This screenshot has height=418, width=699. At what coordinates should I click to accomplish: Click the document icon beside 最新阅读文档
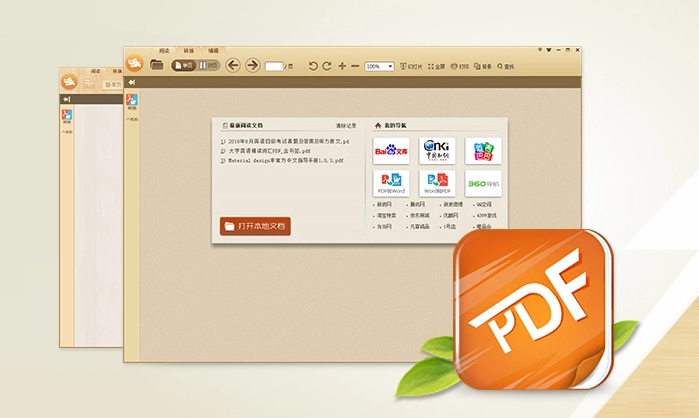pyautogui.click(x=225, y=126)
